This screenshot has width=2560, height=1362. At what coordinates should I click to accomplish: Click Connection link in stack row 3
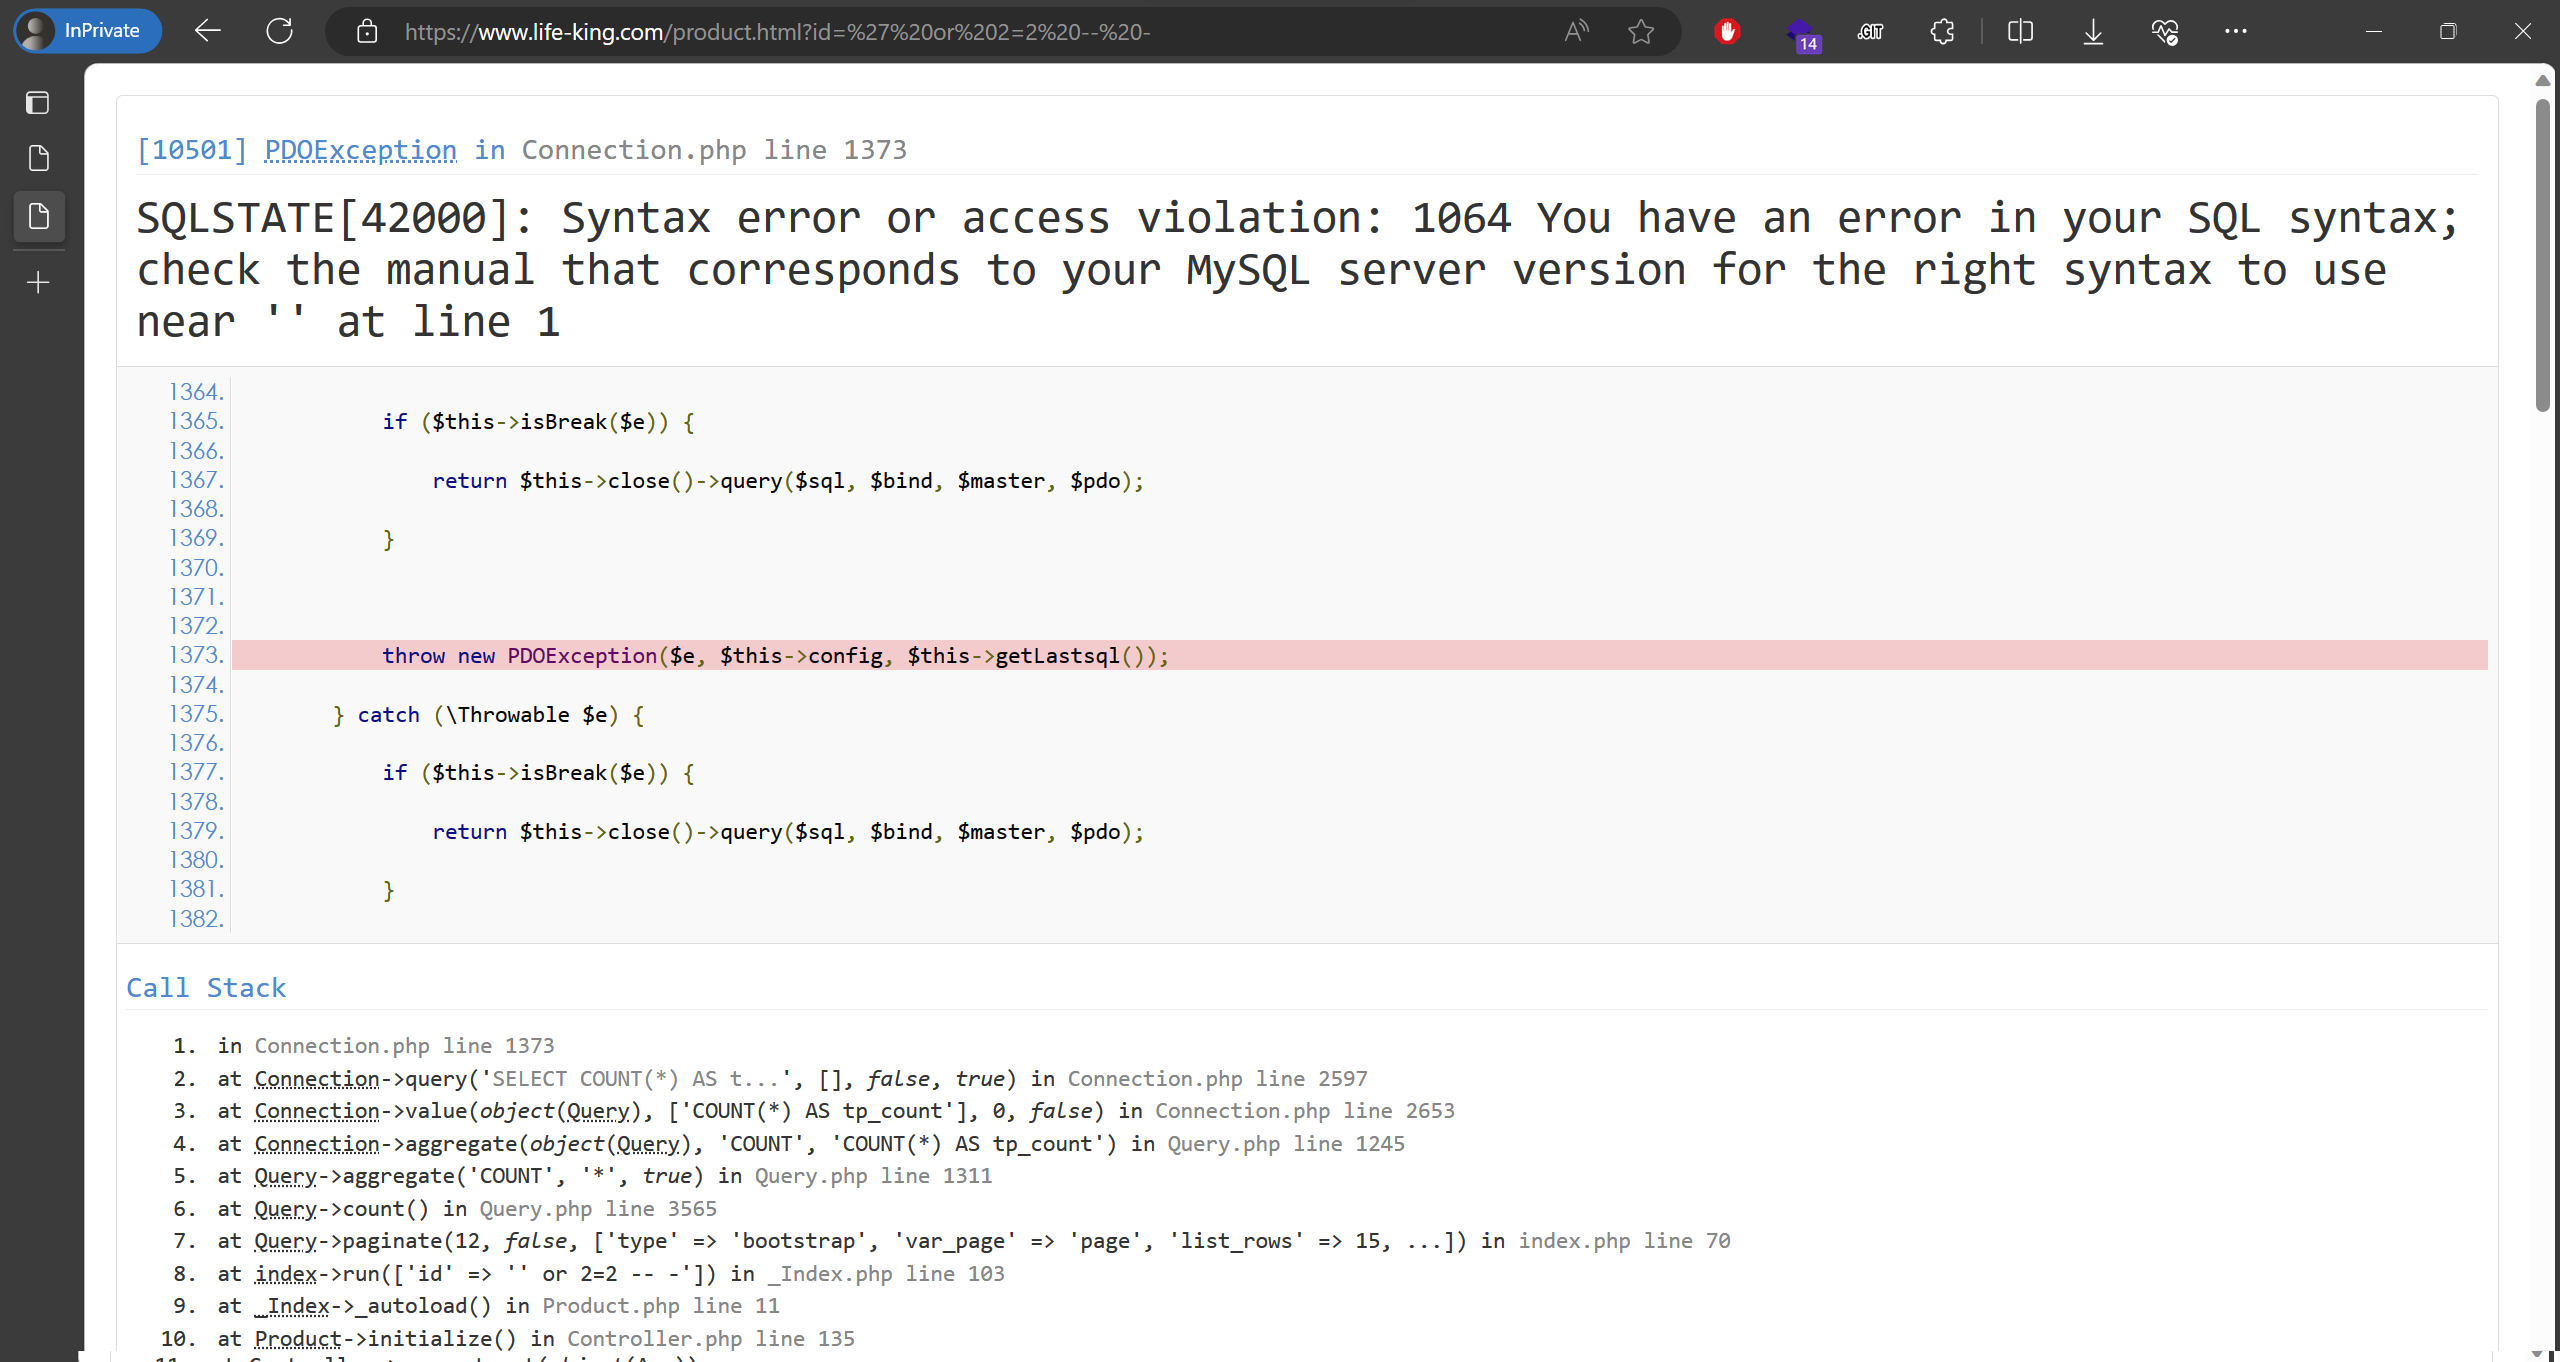tap(317, 1111)
